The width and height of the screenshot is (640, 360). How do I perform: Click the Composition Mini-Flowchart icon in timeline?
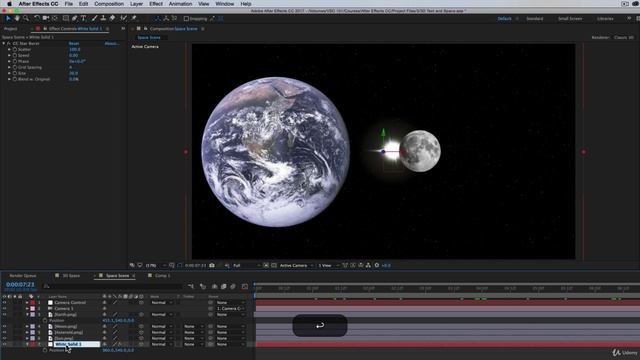(191, 287)
